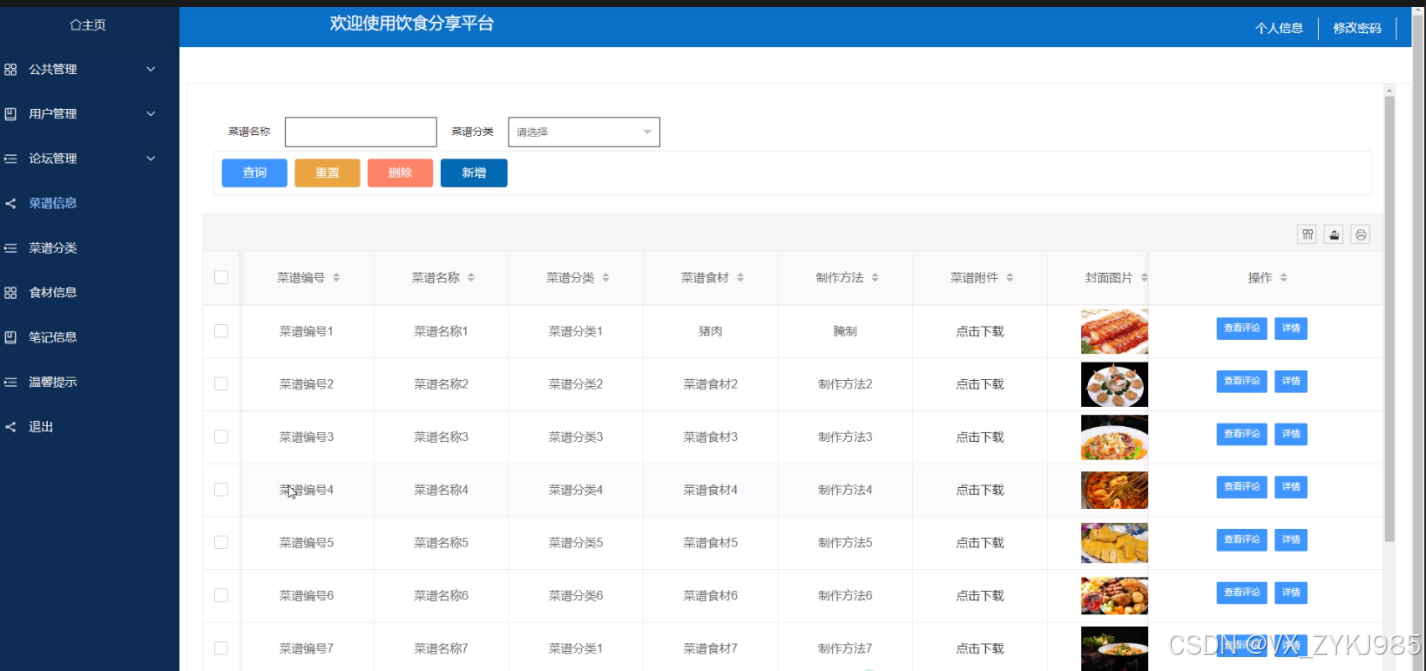Sort by the 菜谱名称 column arrows
This screenshot has width=1426, height=671.
471,278
